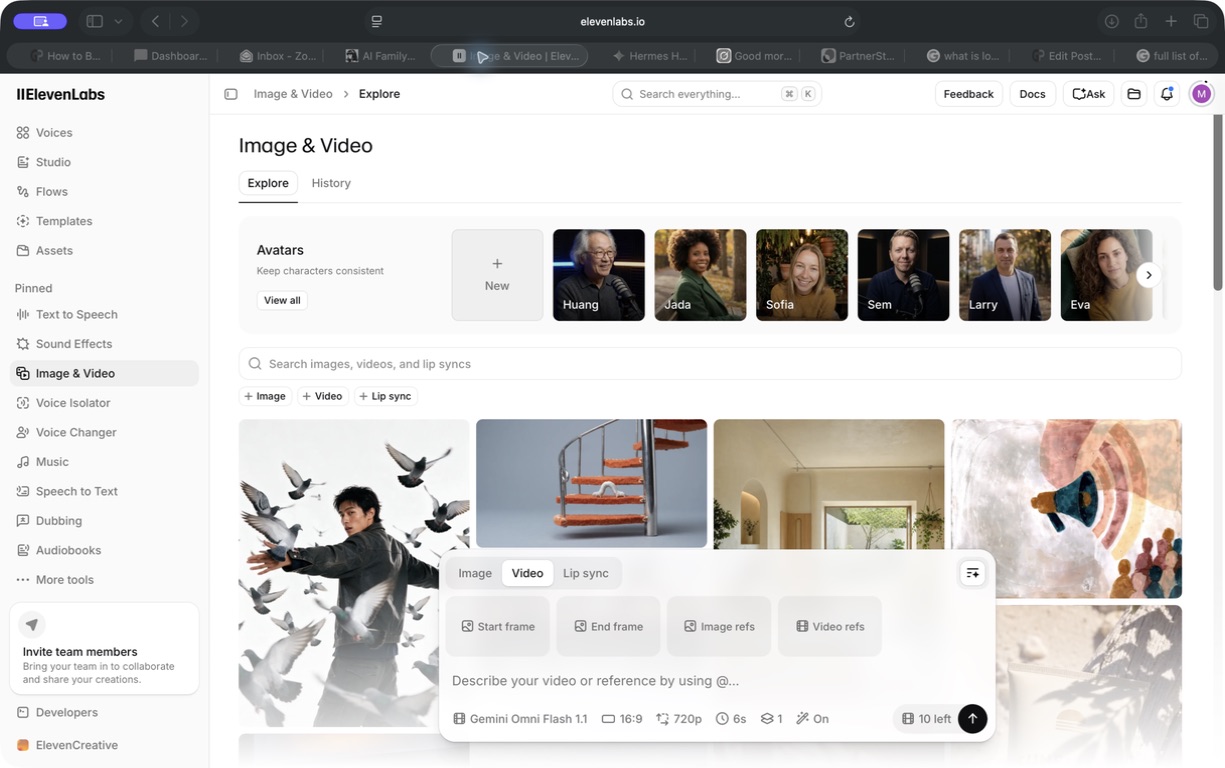Open the folder icon in the header
1225x768 pixels.
(x=1134, y=94)
